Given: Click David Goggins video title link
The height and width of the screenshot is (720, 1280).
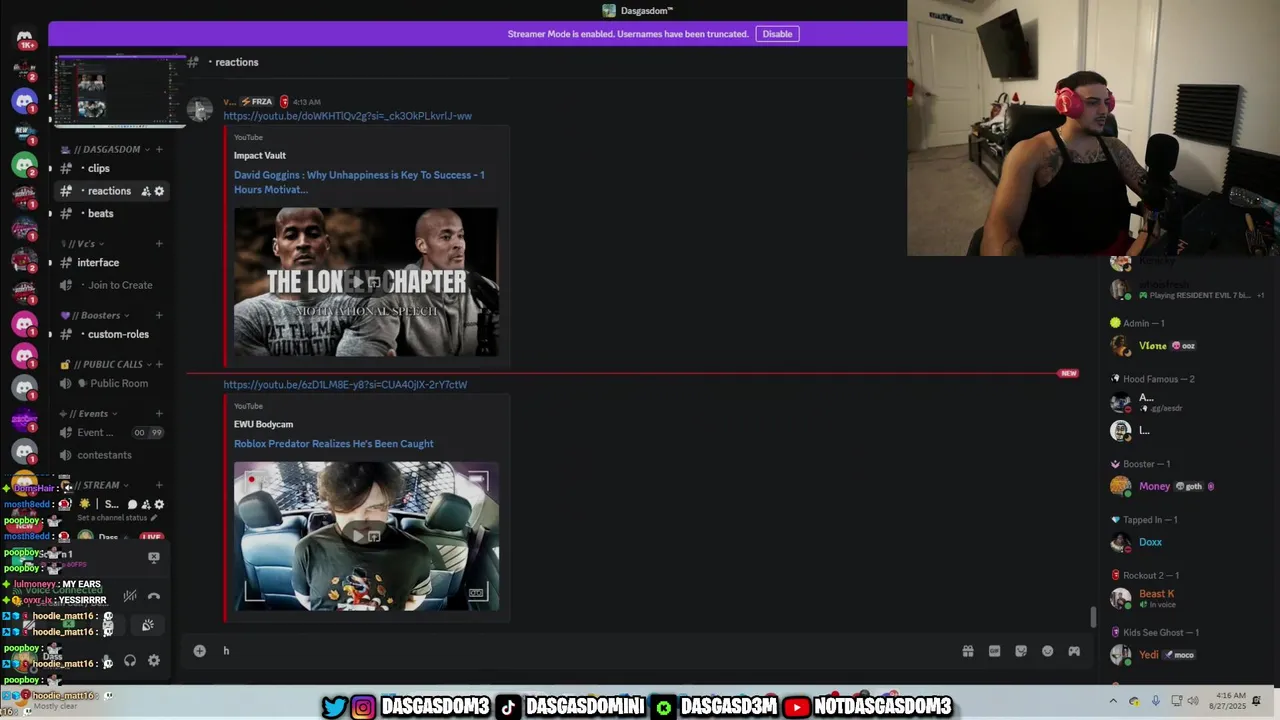Looking at the screenshot, I should pos(359,182).
